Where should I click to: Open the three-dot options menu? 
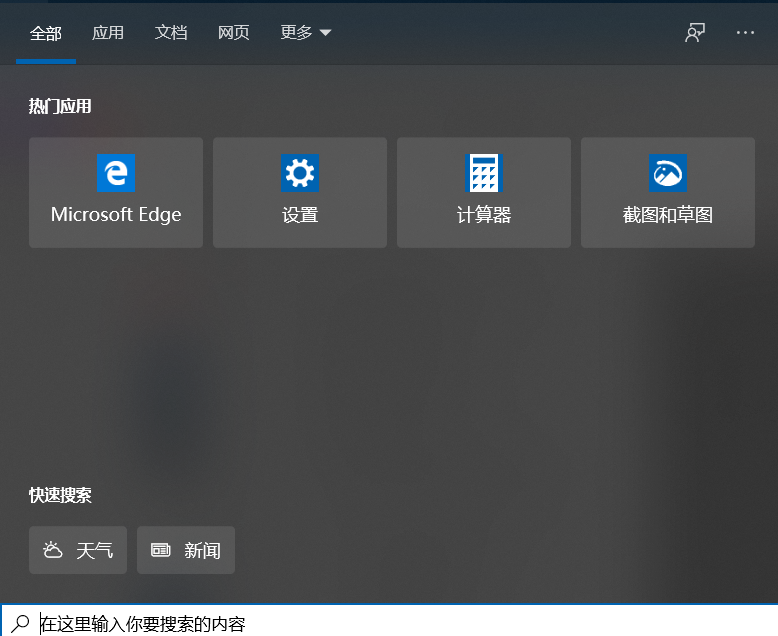[745, 33]
